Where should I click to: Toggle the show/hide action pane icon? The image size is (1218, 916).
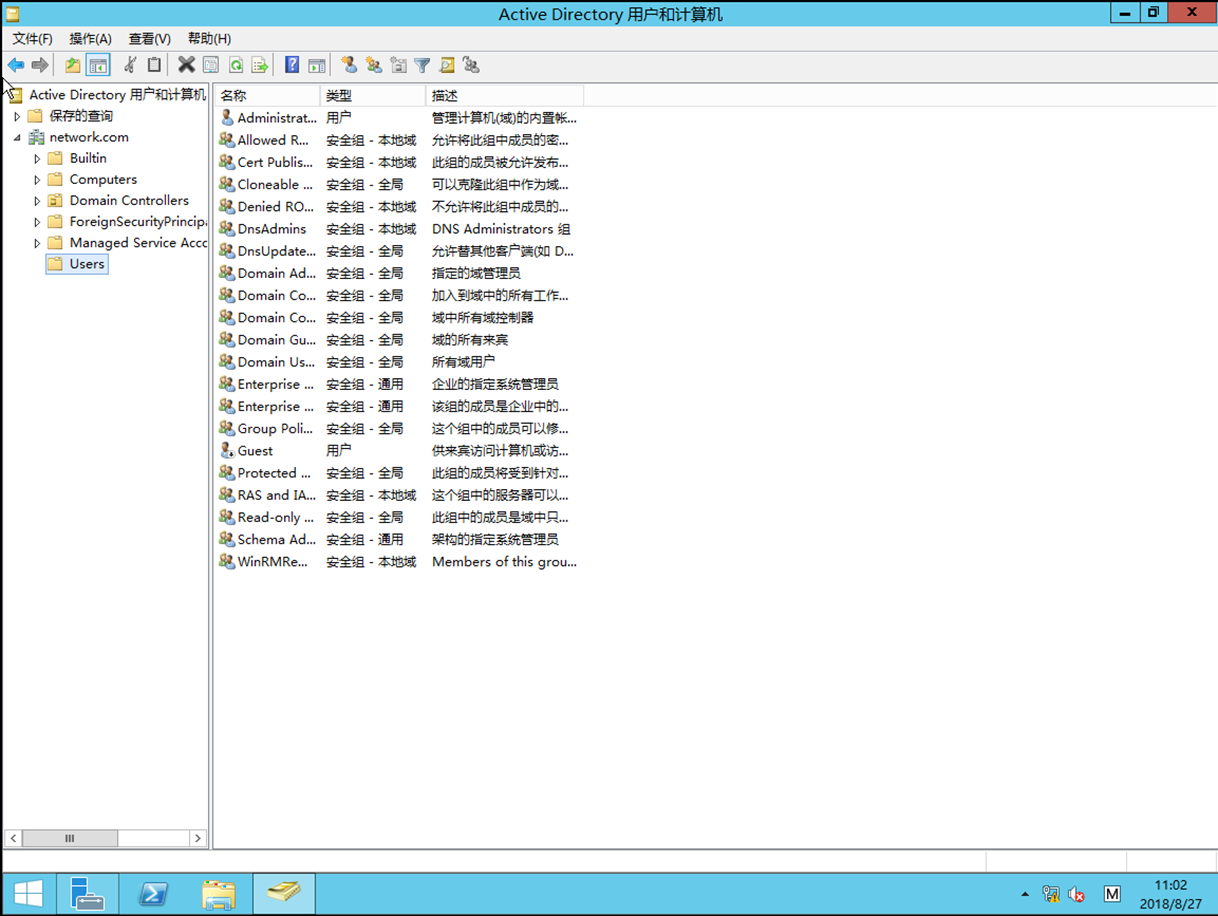tap(317, 65)
